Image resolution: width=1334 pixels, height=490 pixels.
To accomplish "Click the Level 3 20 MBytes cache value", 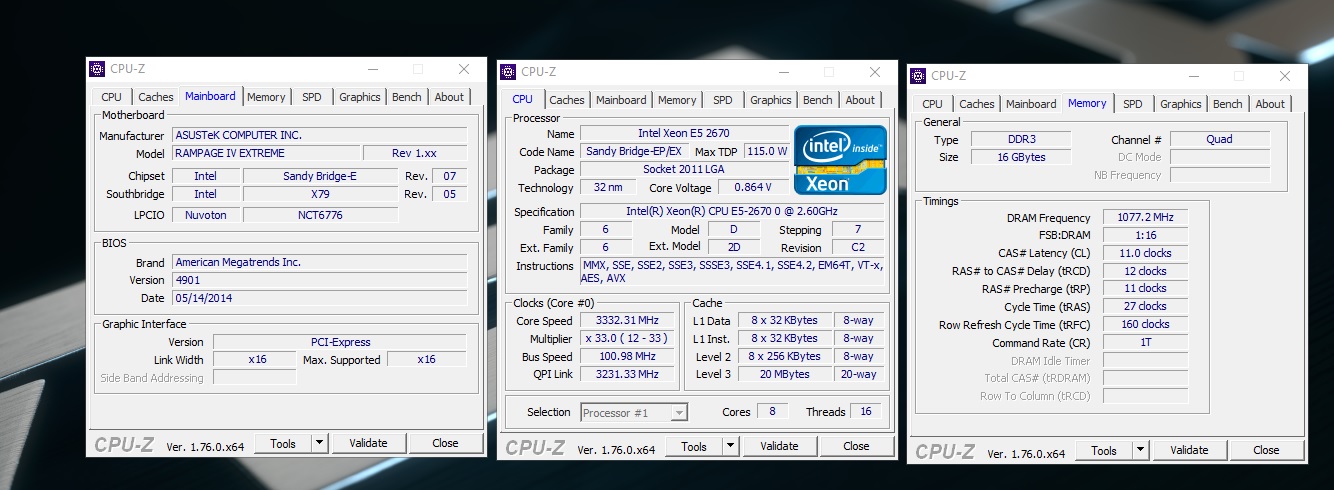I will [784, 374].
